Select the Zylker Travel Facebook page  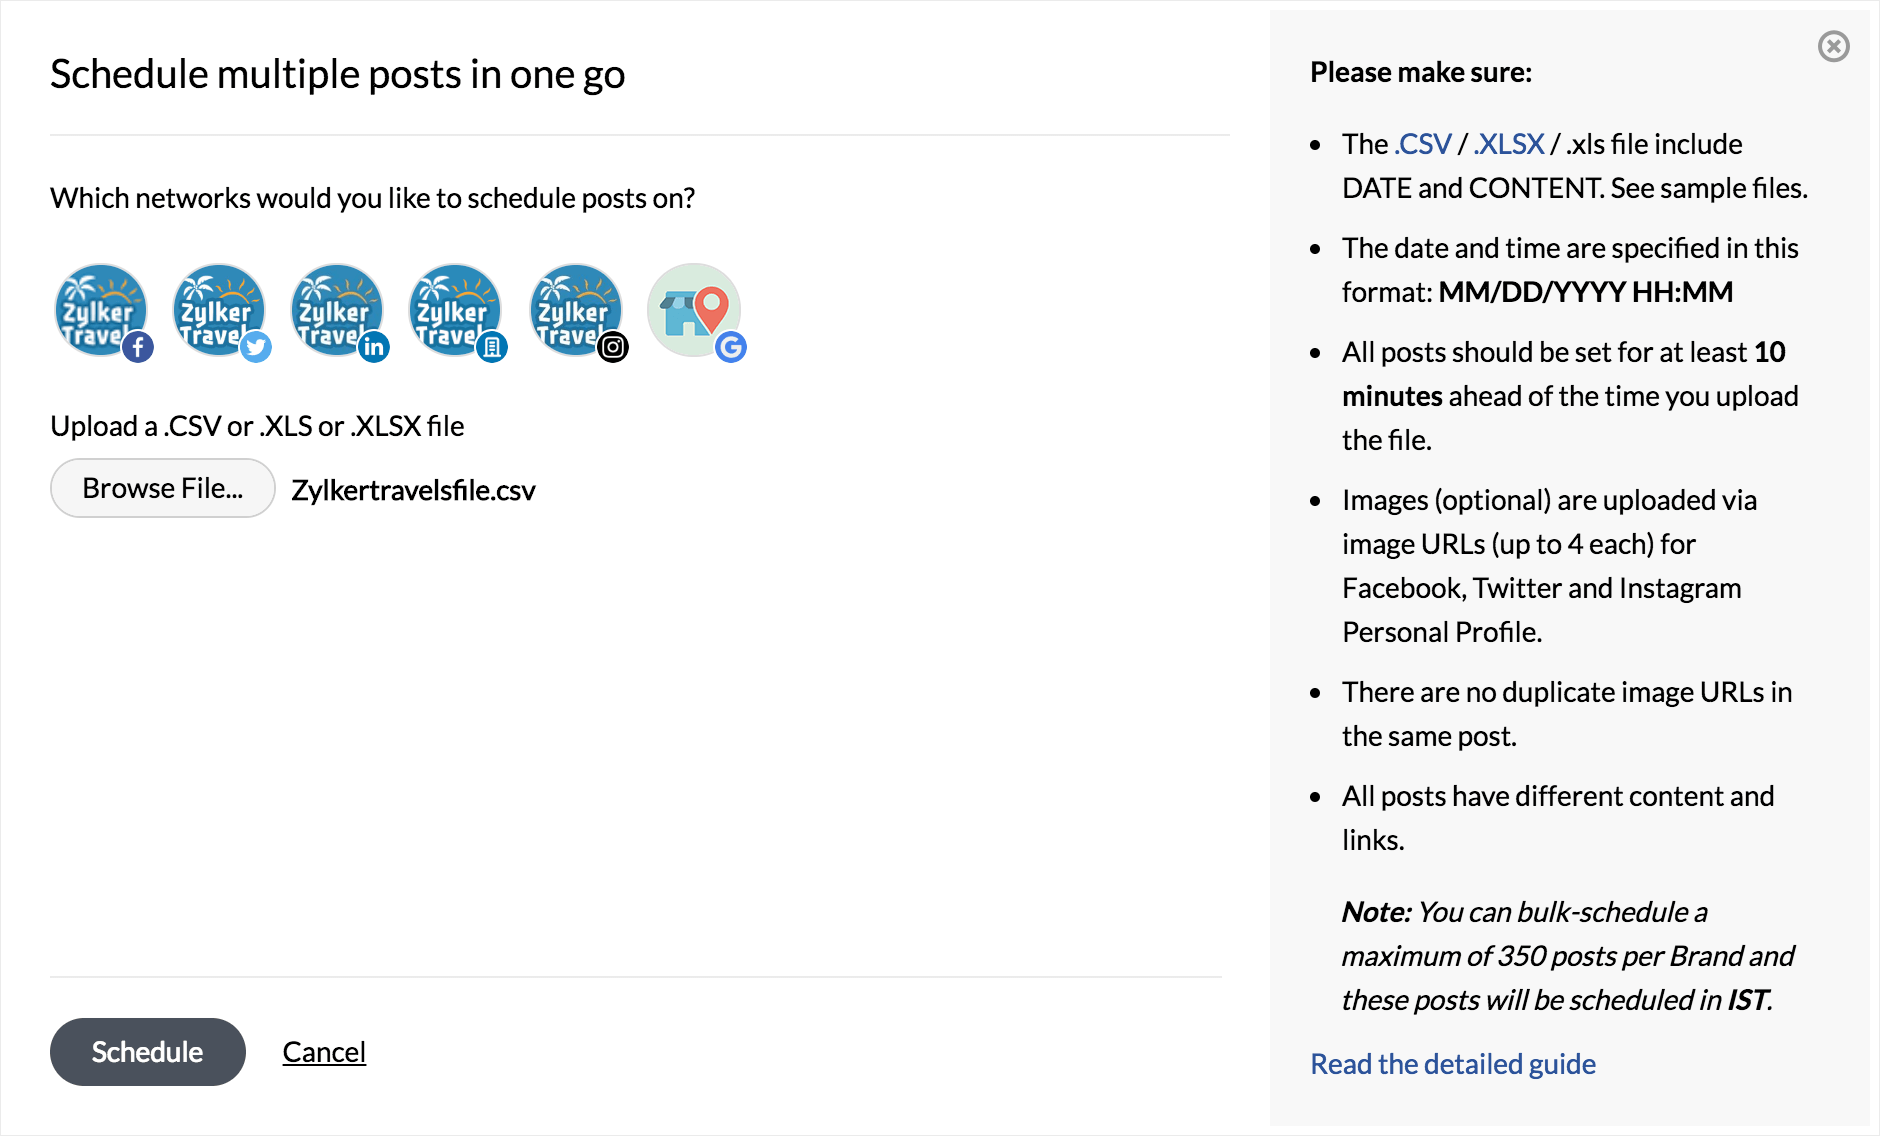click(101, 311)
